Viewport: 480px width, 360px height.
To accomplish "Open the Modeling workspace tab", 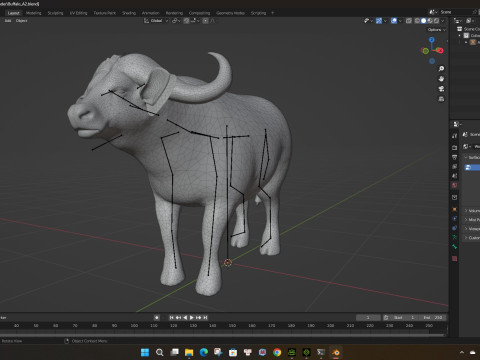I will [x=33, y=13].
